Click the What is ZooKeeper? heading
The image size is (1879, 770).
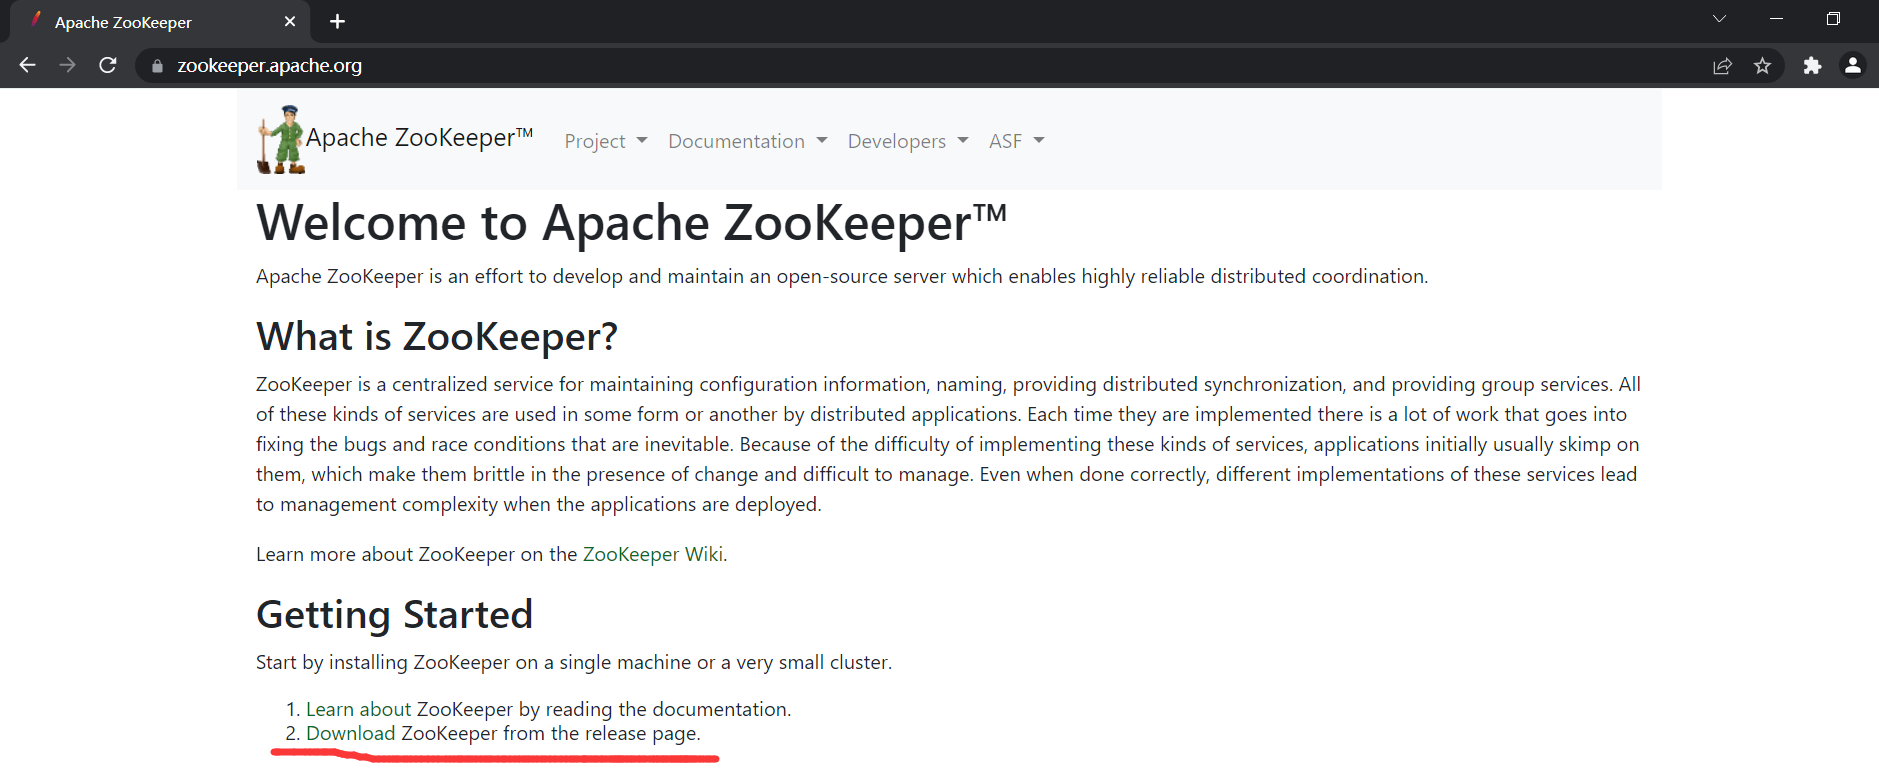point(437,337)
